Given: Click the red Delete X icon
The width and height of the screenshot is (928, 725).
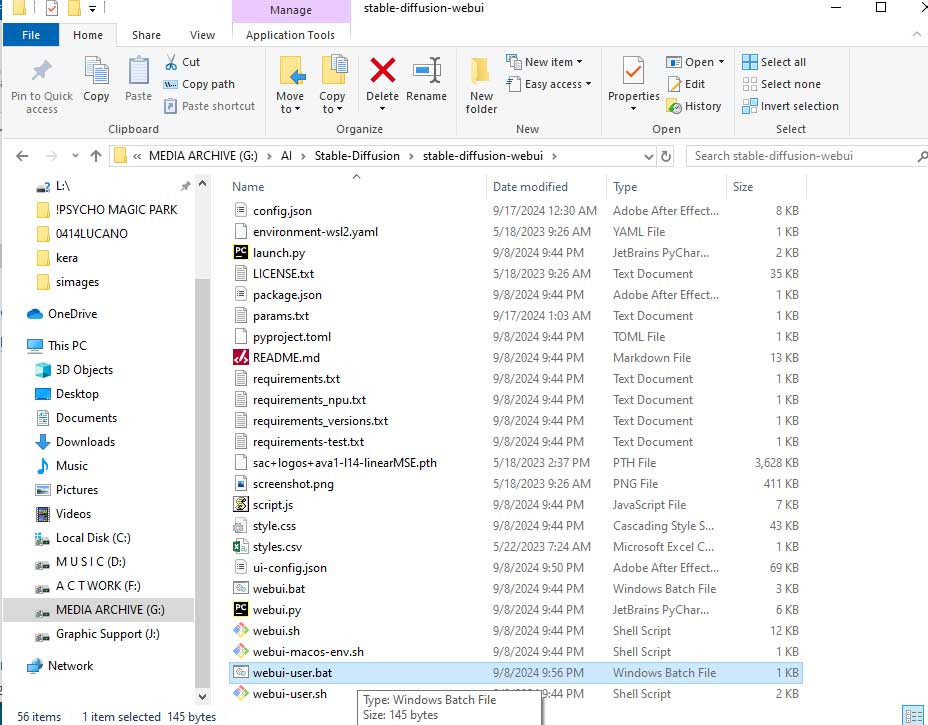Looking at the screenshot, I should pyautogui.click(x=382, y=70).
